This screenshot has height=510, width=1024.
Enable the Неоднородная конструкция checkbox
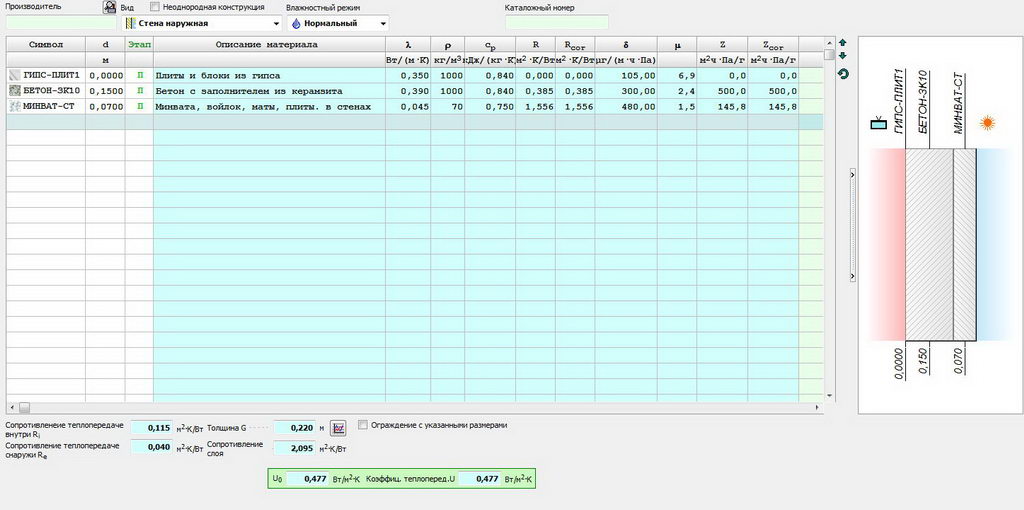pyautogui.click(x=155, y=7)
